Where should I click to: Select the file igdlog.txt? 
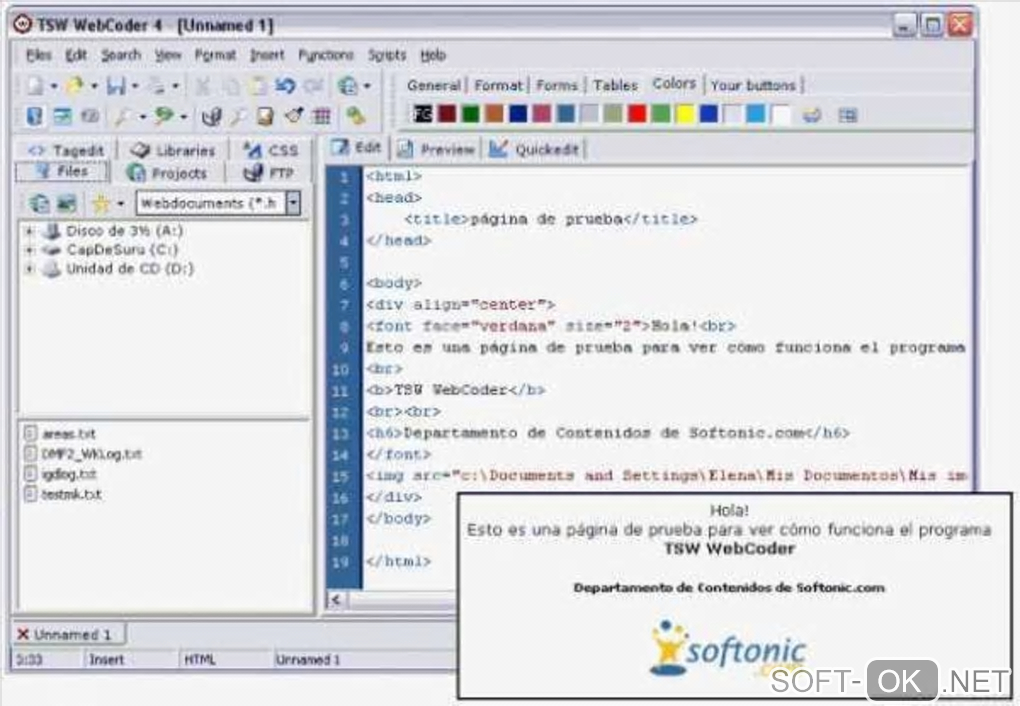point(60,474)
